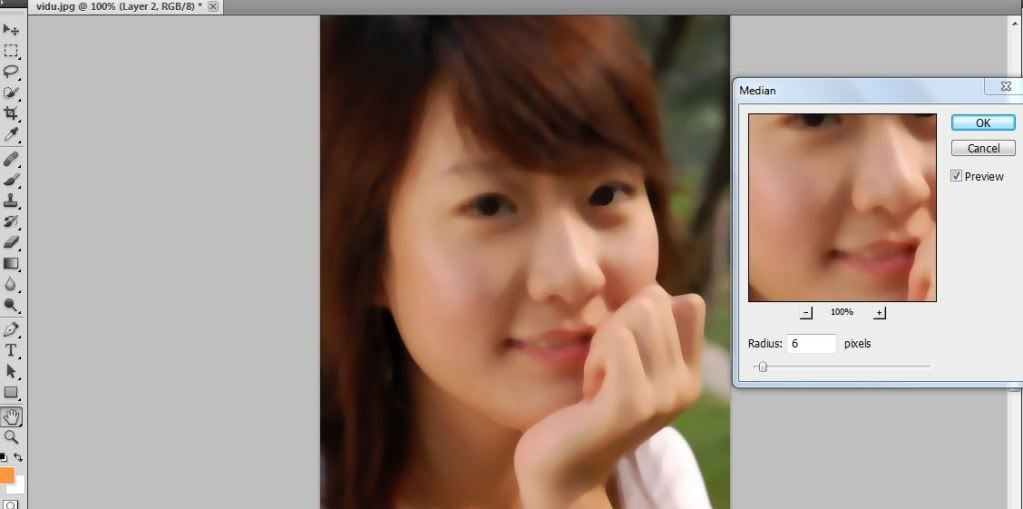
Task: Select the Lasso tool
Action: (x=11, y=72)
